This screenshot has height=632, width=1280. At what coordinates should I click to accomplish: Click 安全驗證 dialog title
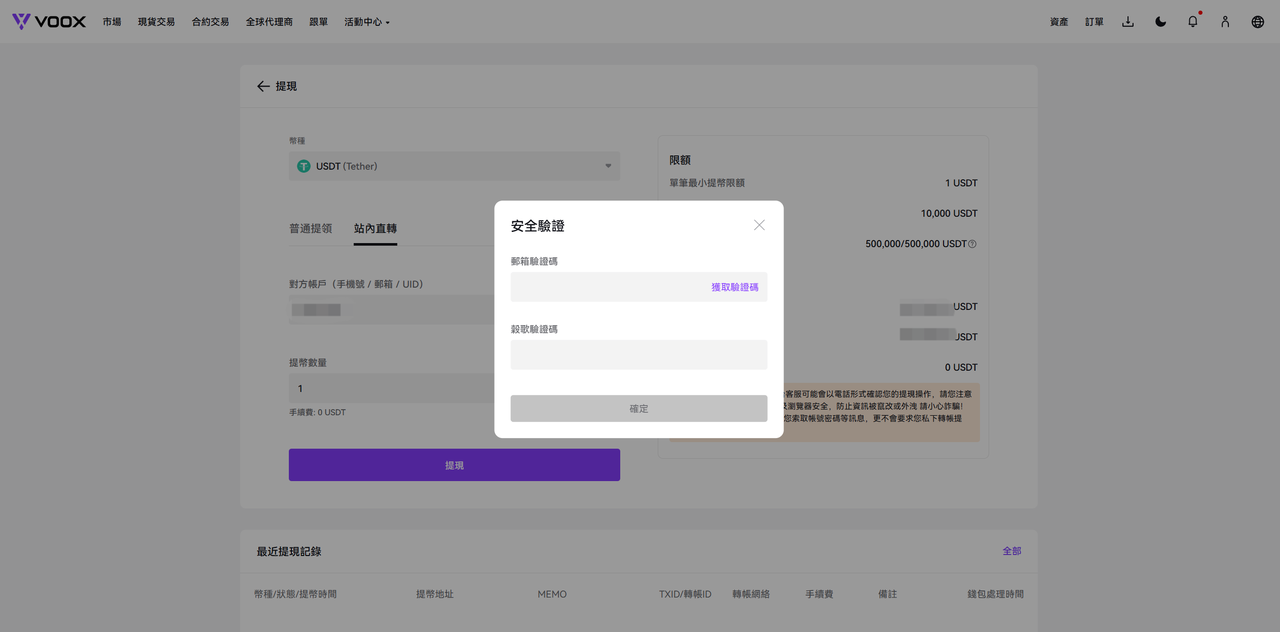coord(538,226)
